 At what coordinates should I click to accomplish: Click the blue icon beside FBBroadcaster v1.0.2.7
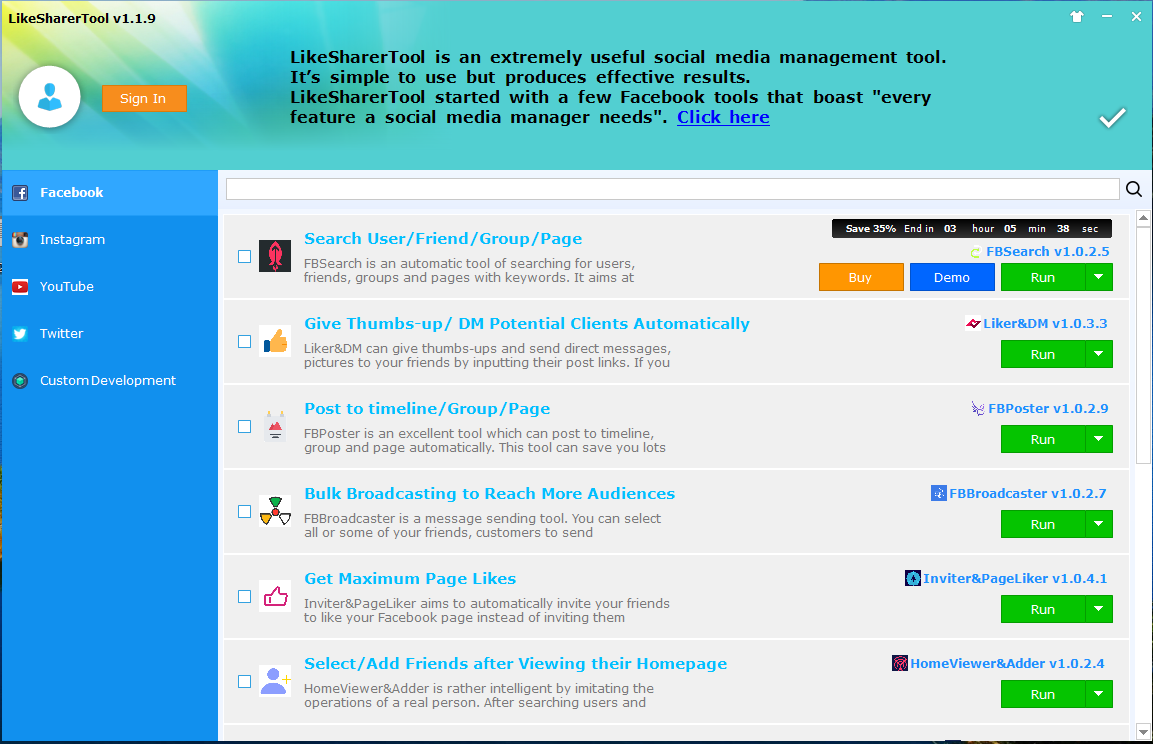pos(938,493)
